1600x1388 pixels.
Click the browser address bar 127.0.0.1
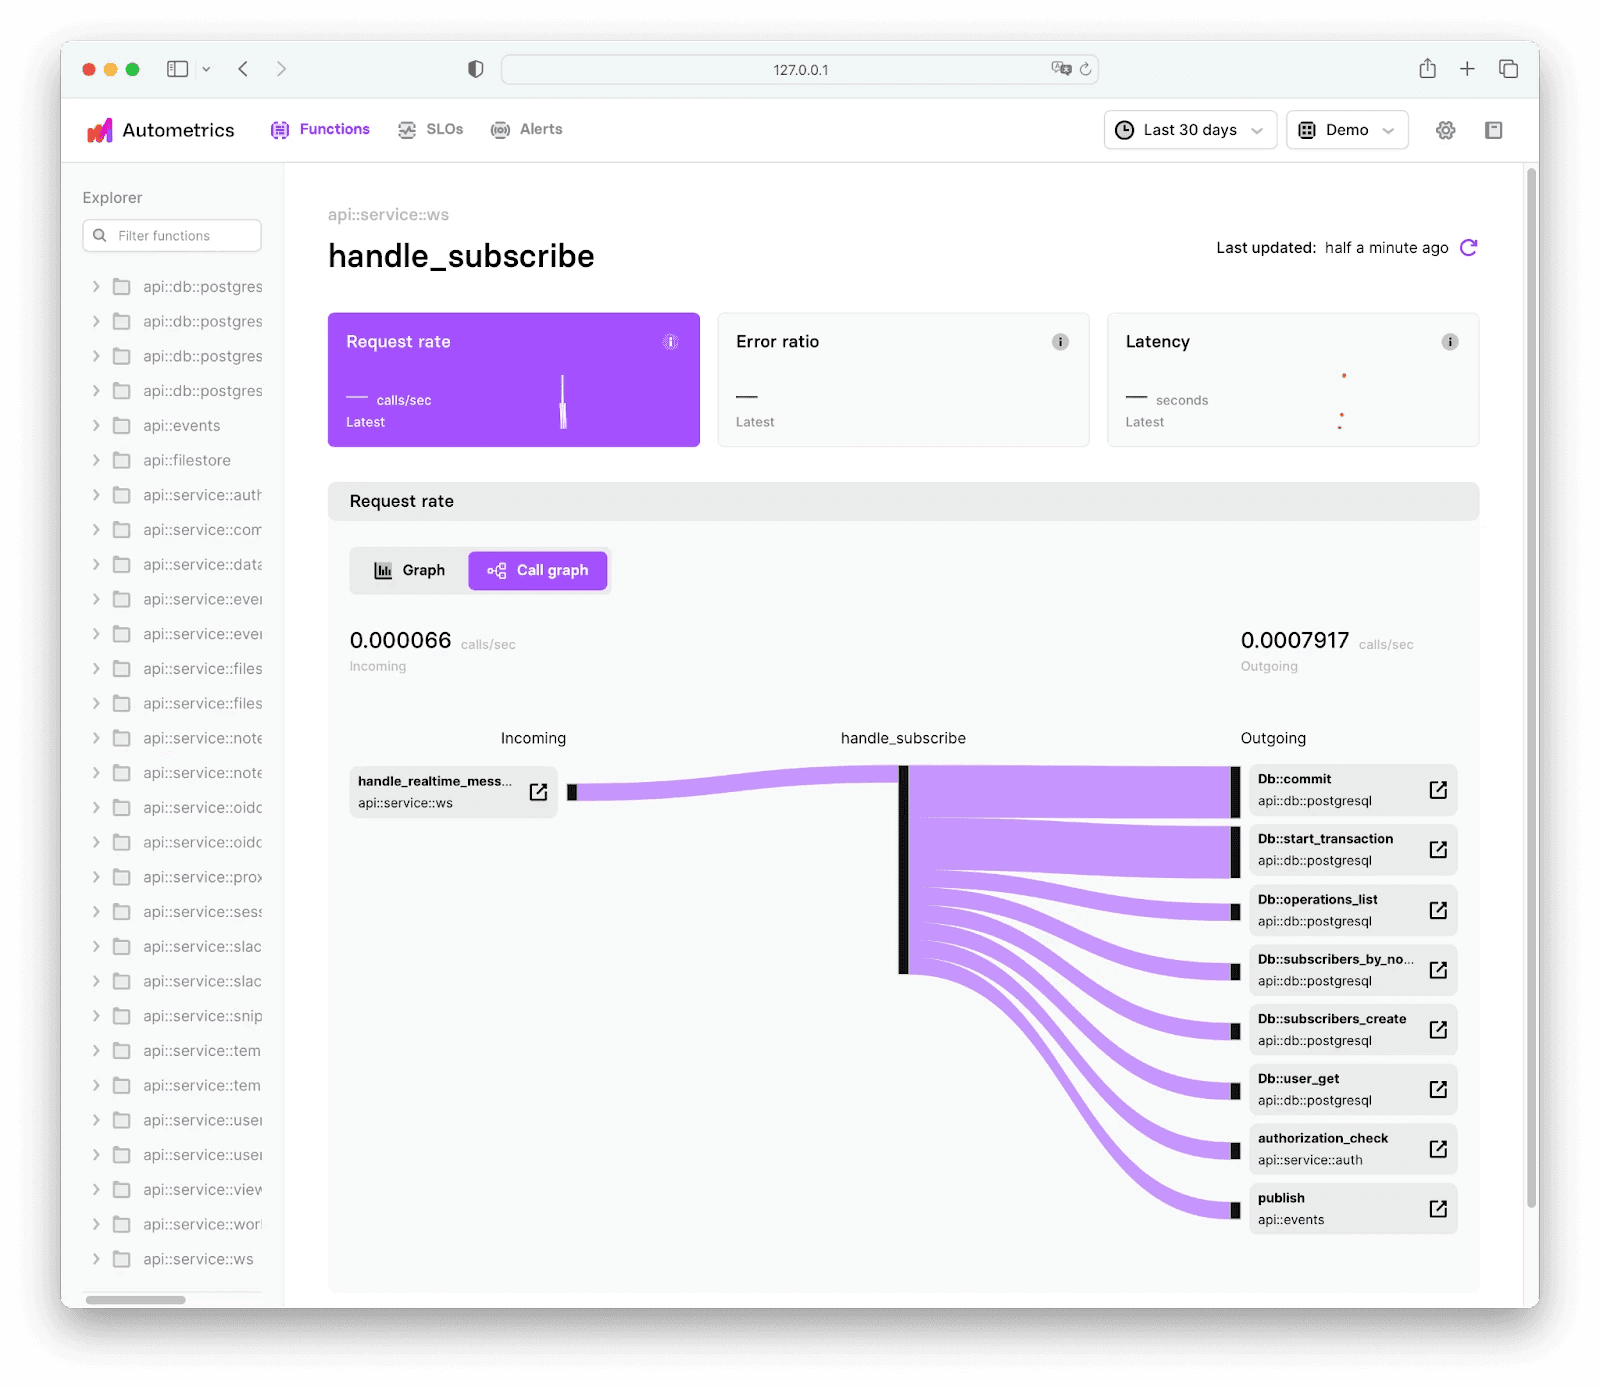800,69
